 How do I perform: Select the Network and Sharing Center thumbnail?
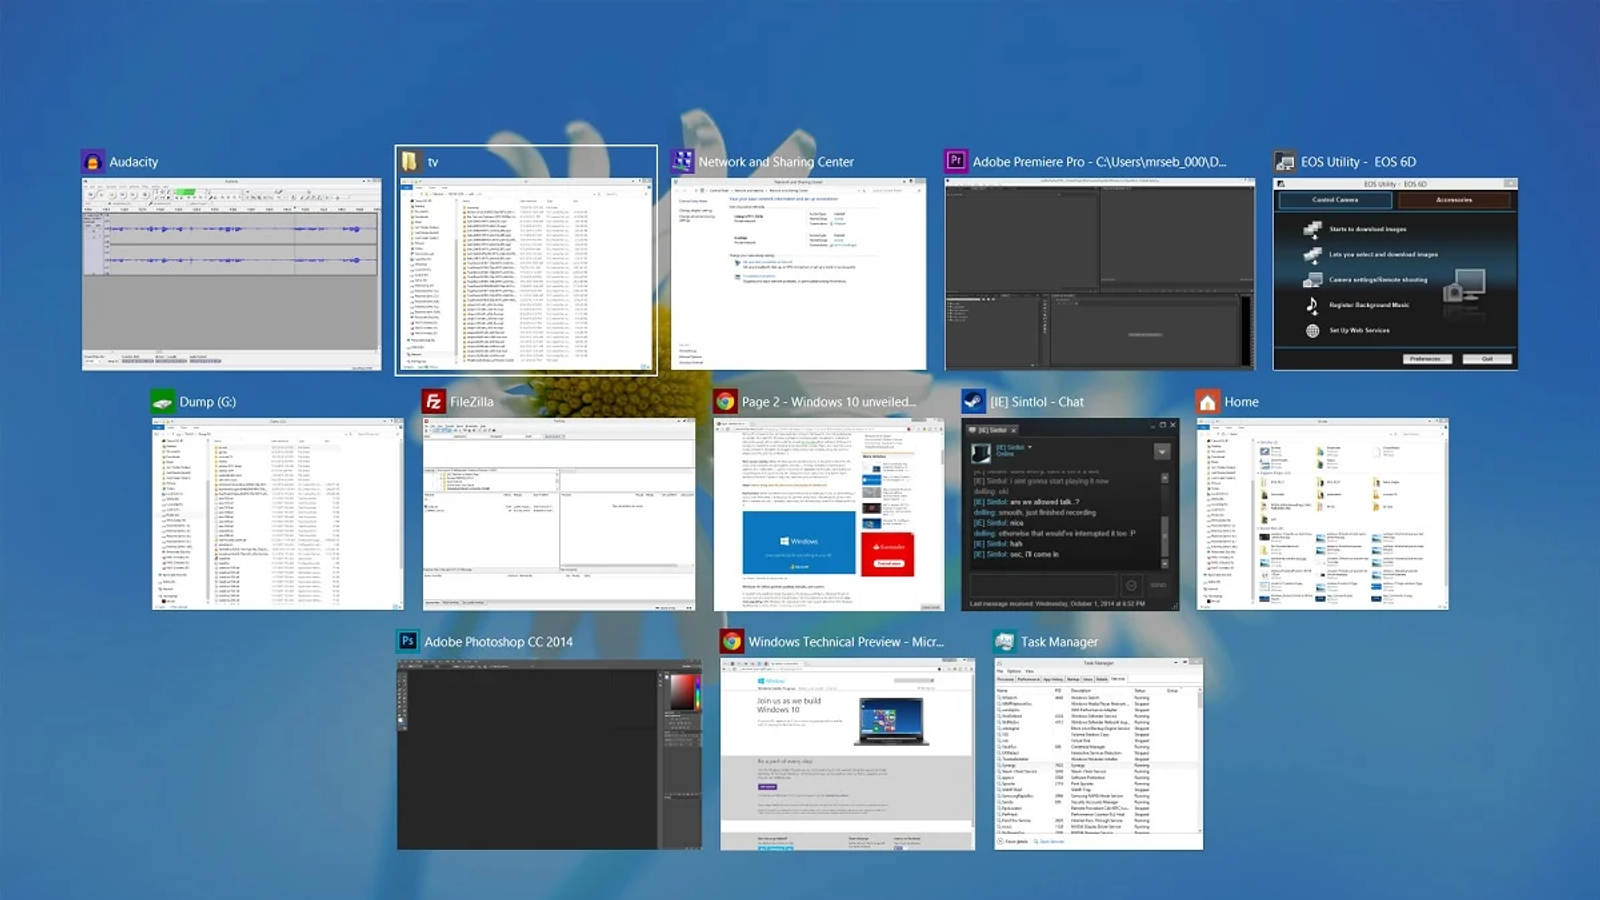[798, 274]
